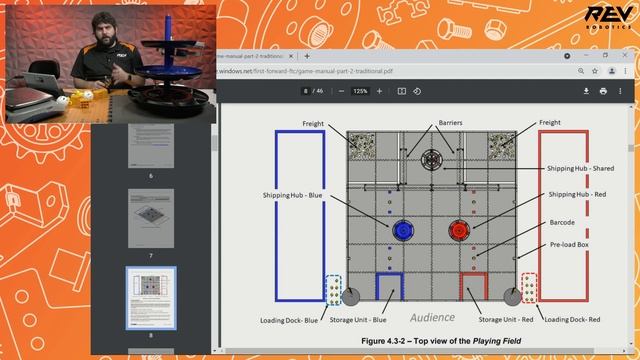Click the 'Storage Unit - Blue' label
Screen dimensions: 640x360
[x=358, y=320]
